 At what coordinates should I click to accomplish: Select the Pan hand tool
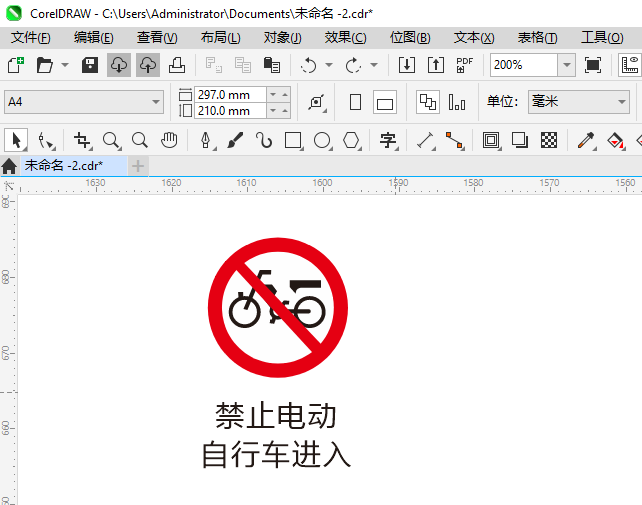tap(169, 140)
